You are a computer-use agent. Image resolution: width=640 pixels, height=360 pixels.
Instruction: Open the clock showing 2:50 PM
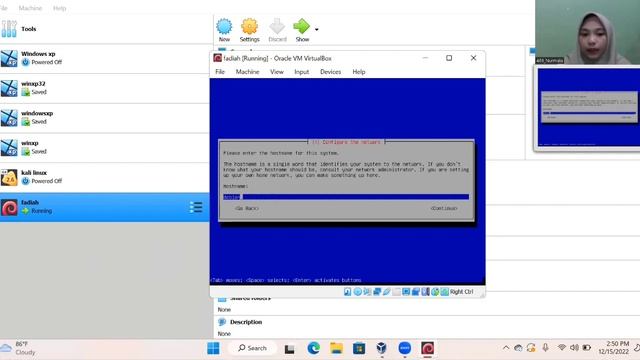tap(614, 348)
